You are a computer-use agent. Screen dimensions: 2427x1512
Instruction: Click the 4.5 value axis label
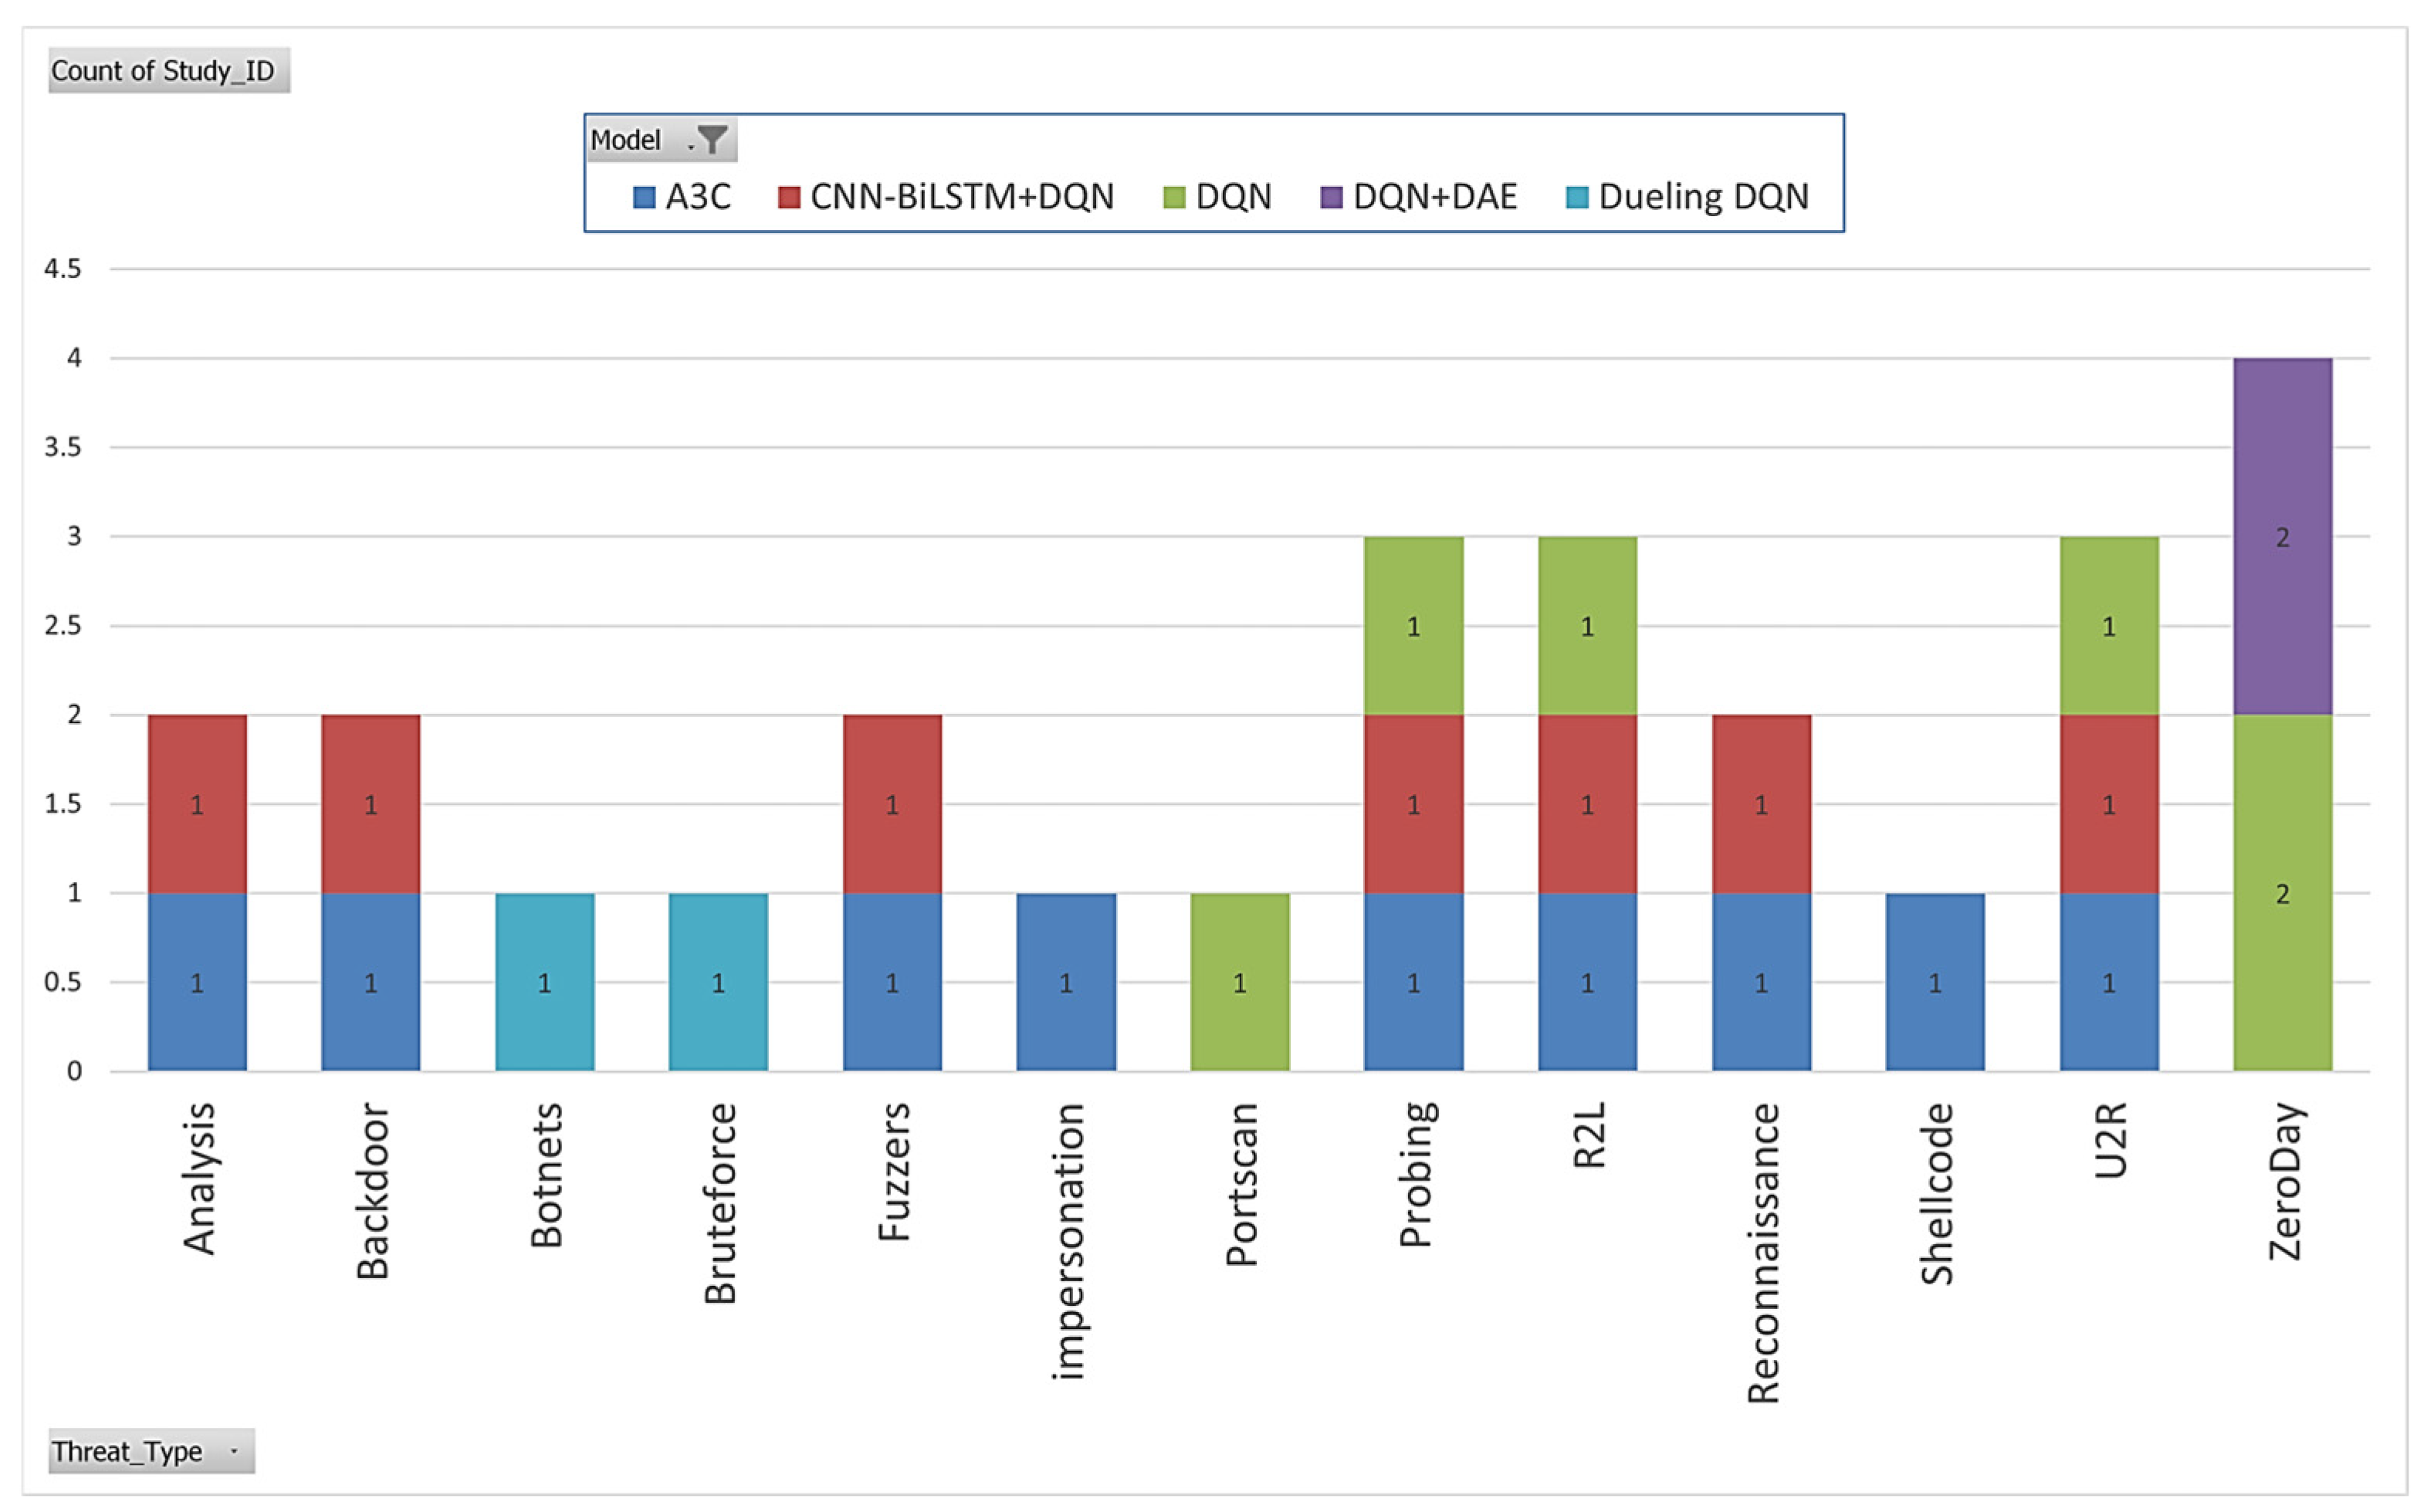pos(62,269)
